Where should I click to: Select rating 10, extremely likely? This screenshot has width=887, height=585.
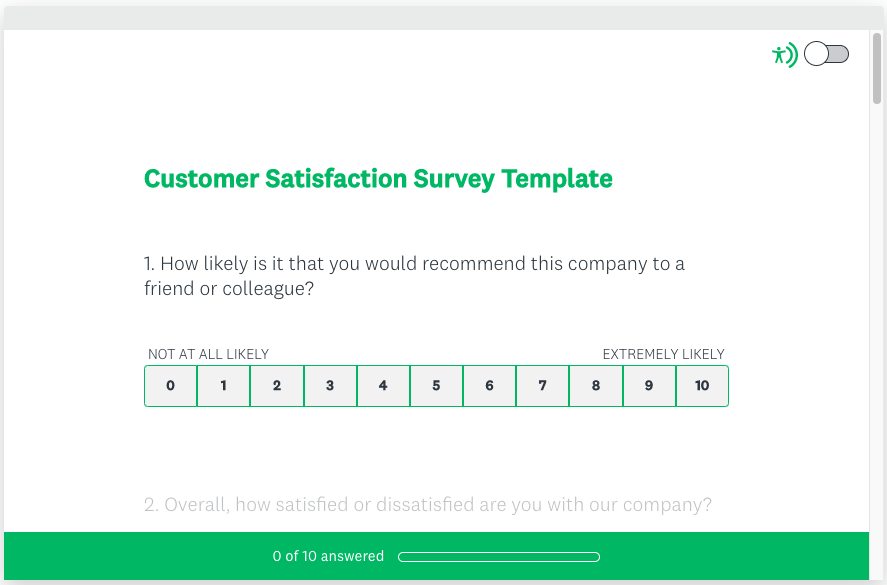(702, 386)
